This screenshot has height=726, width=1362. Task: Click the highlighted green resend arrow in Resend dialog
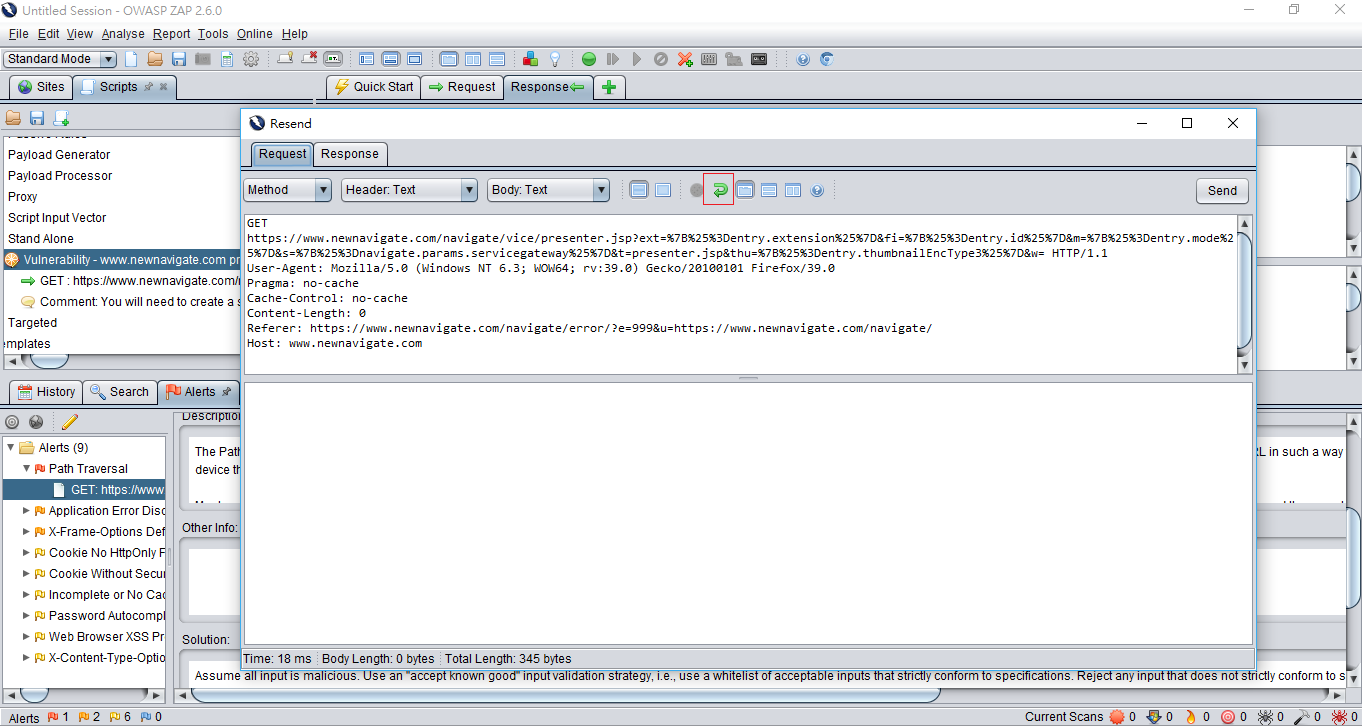click(x=720, y=189)
